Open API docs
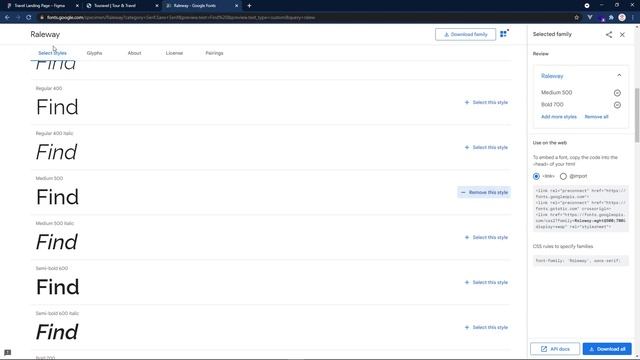The image size is (640, 360). click(555, 349)
